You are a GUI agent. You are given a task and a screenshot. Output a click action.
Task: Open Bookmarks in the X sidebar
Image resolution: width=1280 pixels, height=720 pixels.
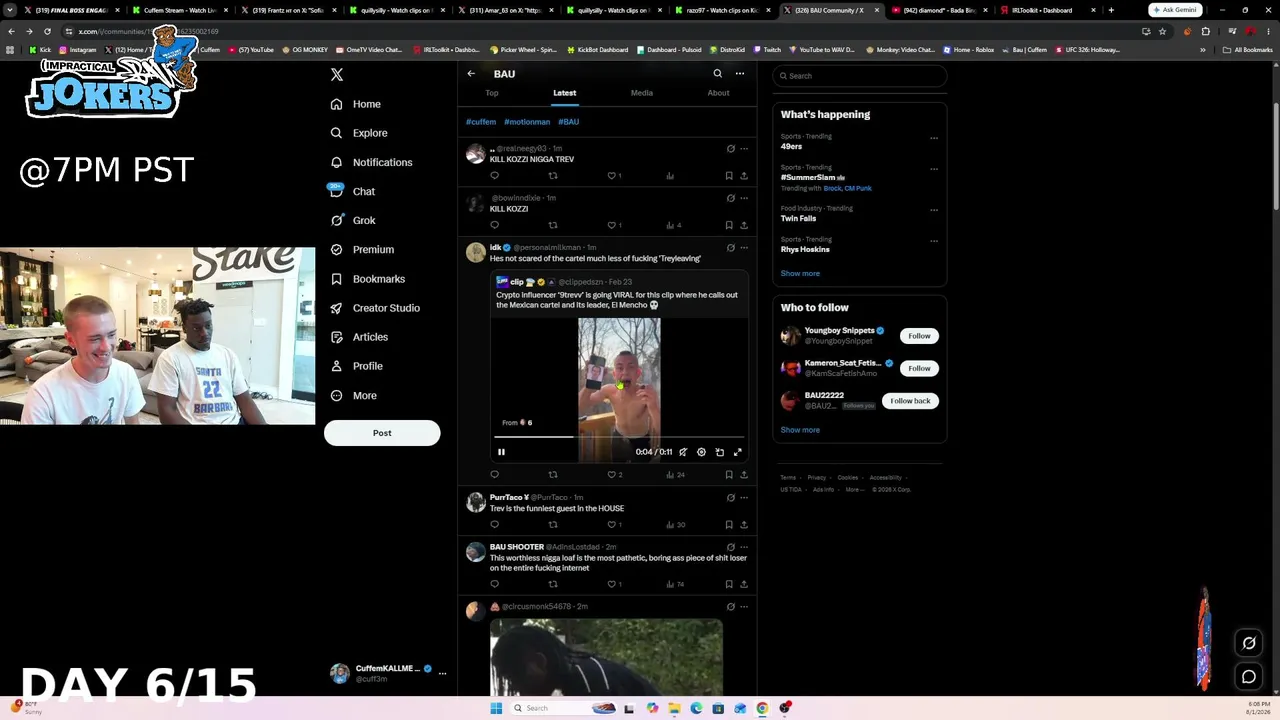[367, 279]
